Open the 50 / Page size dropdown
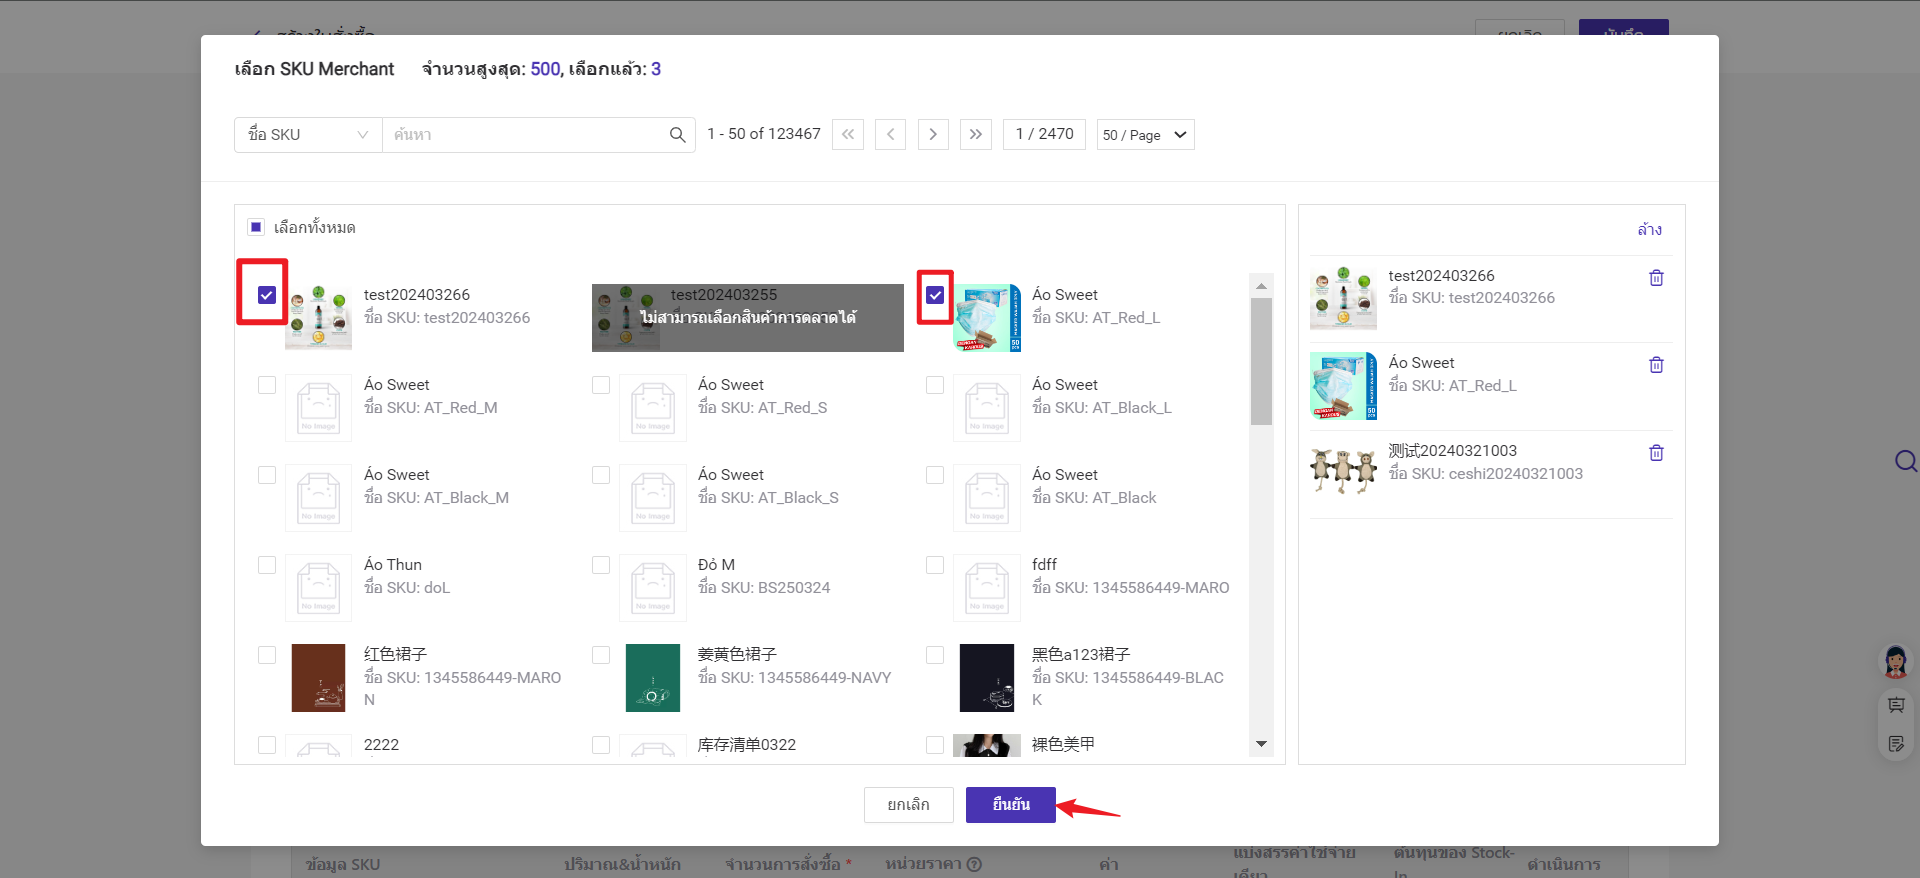The width and height of the screenshot is (1920, 878). pos(1145,135)
